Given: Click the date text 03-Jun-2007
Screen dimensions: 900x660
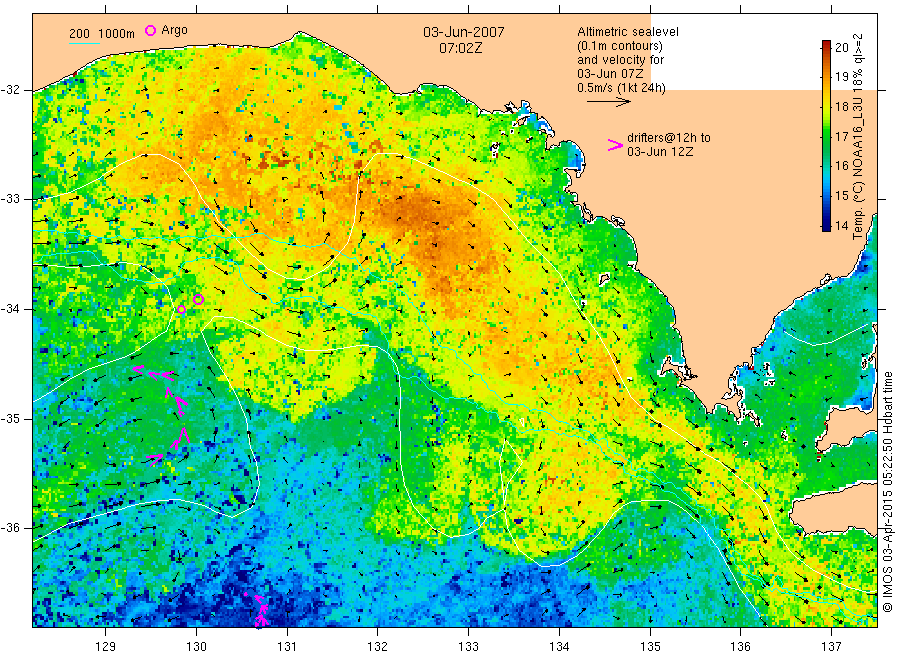Looking at the screenshot, I should tap(464, 32).
